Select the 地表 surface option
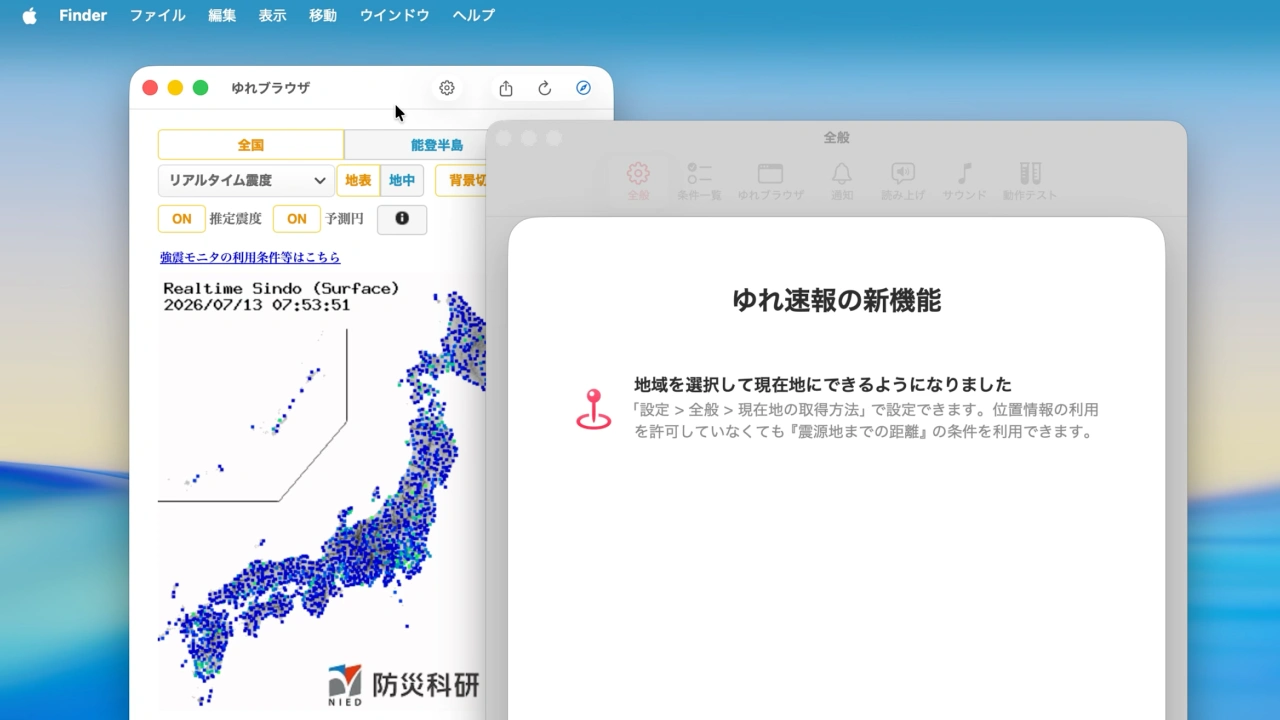 (x=358, y=181)
